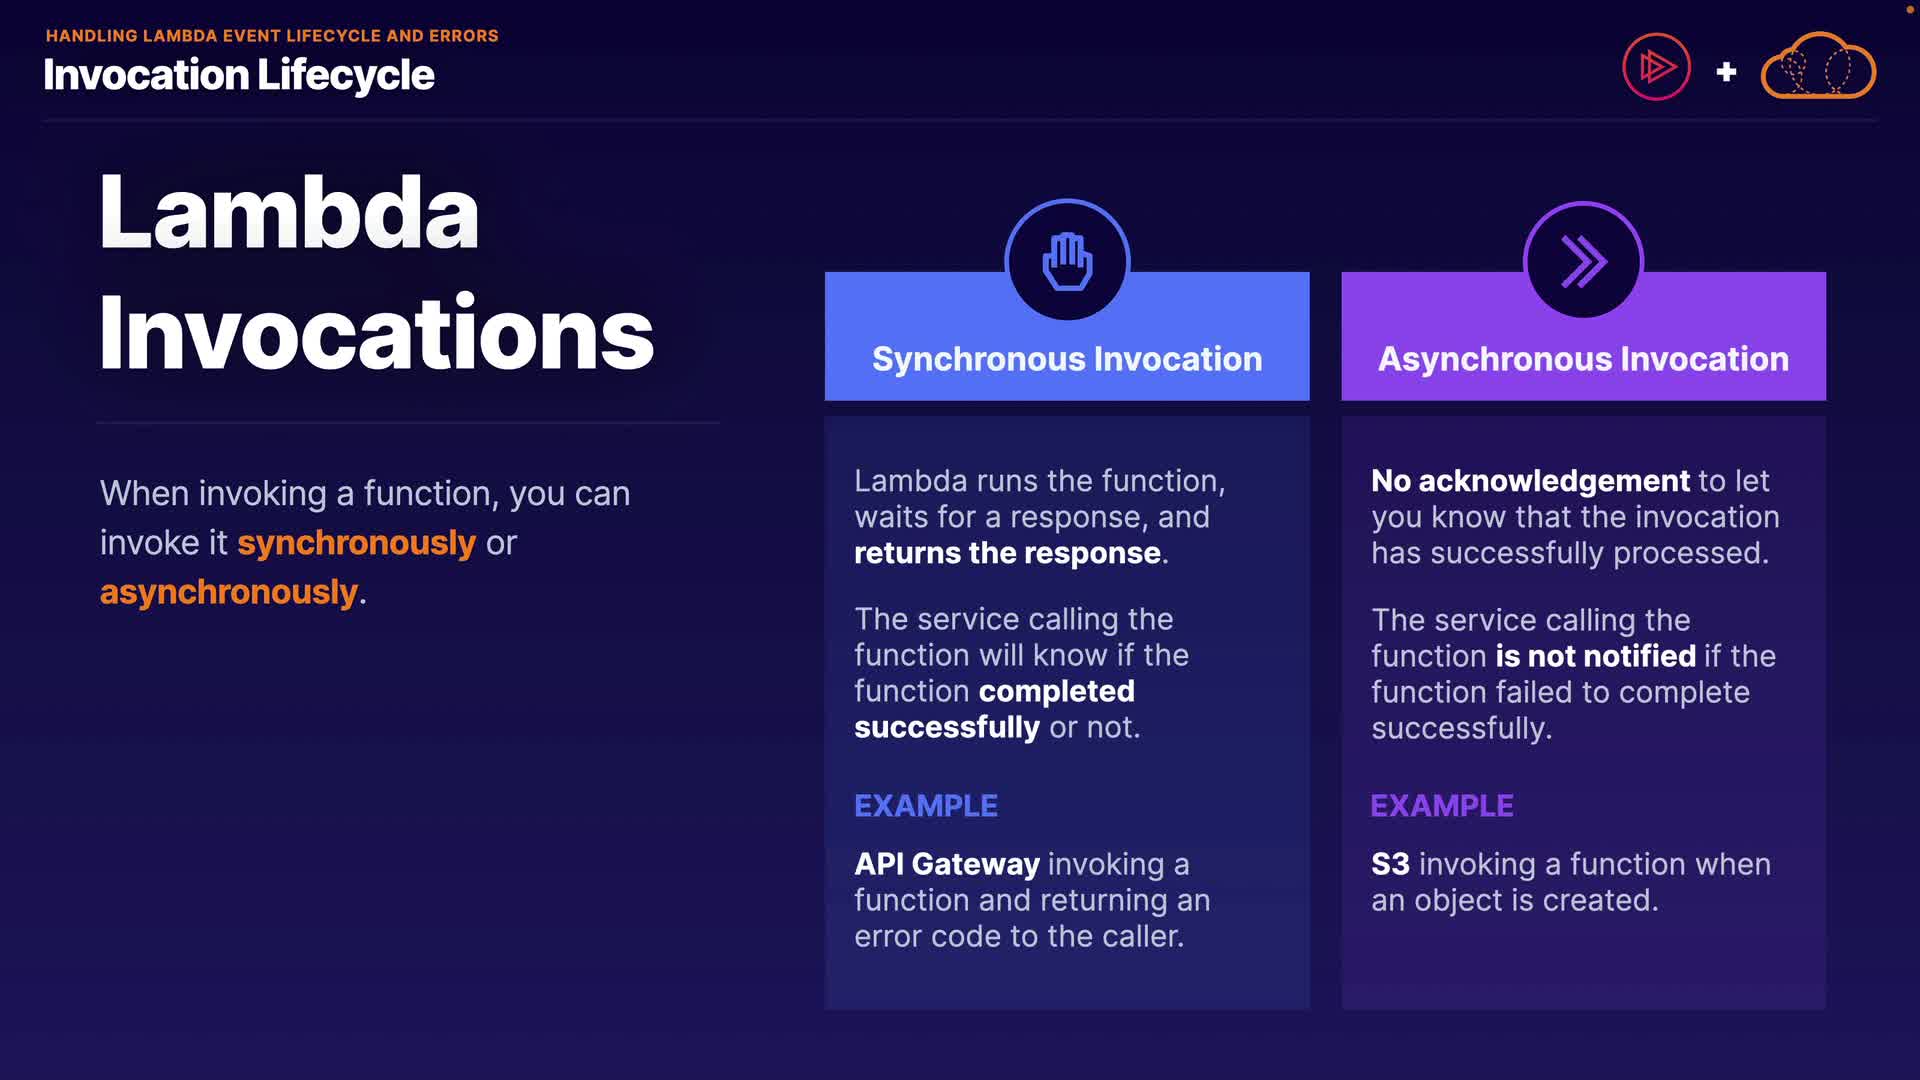1920x1080 pixels.
Task: Select the Synchronous Invocation header
Action: [1067, 359]
